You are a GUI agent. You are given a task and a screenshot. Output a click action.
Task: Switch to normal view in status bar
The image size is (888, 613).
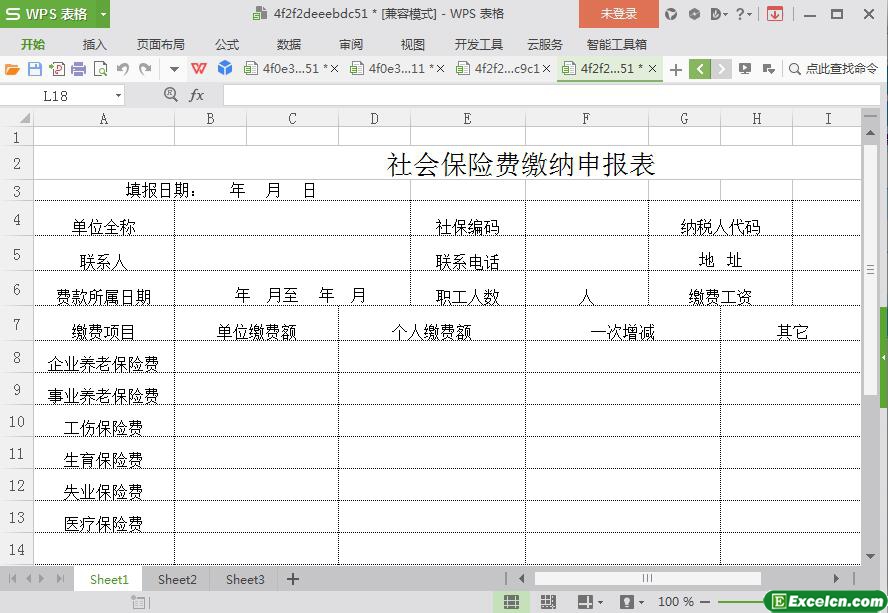point(511,602)
